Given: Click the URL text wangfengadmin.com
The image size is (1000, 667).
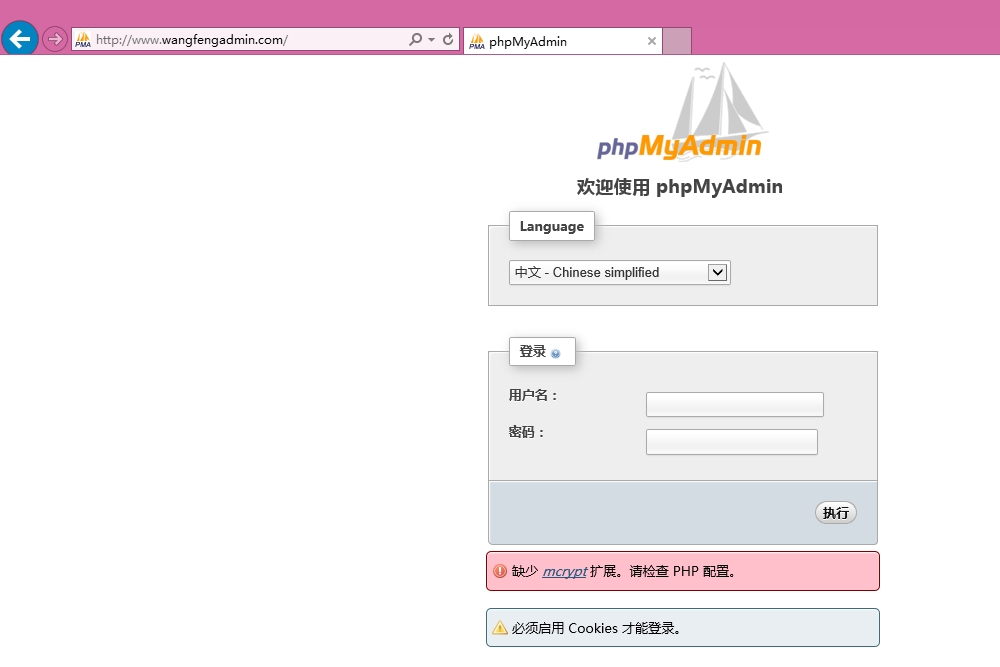Looking at the screenshot, I should (x=222, y=40).
